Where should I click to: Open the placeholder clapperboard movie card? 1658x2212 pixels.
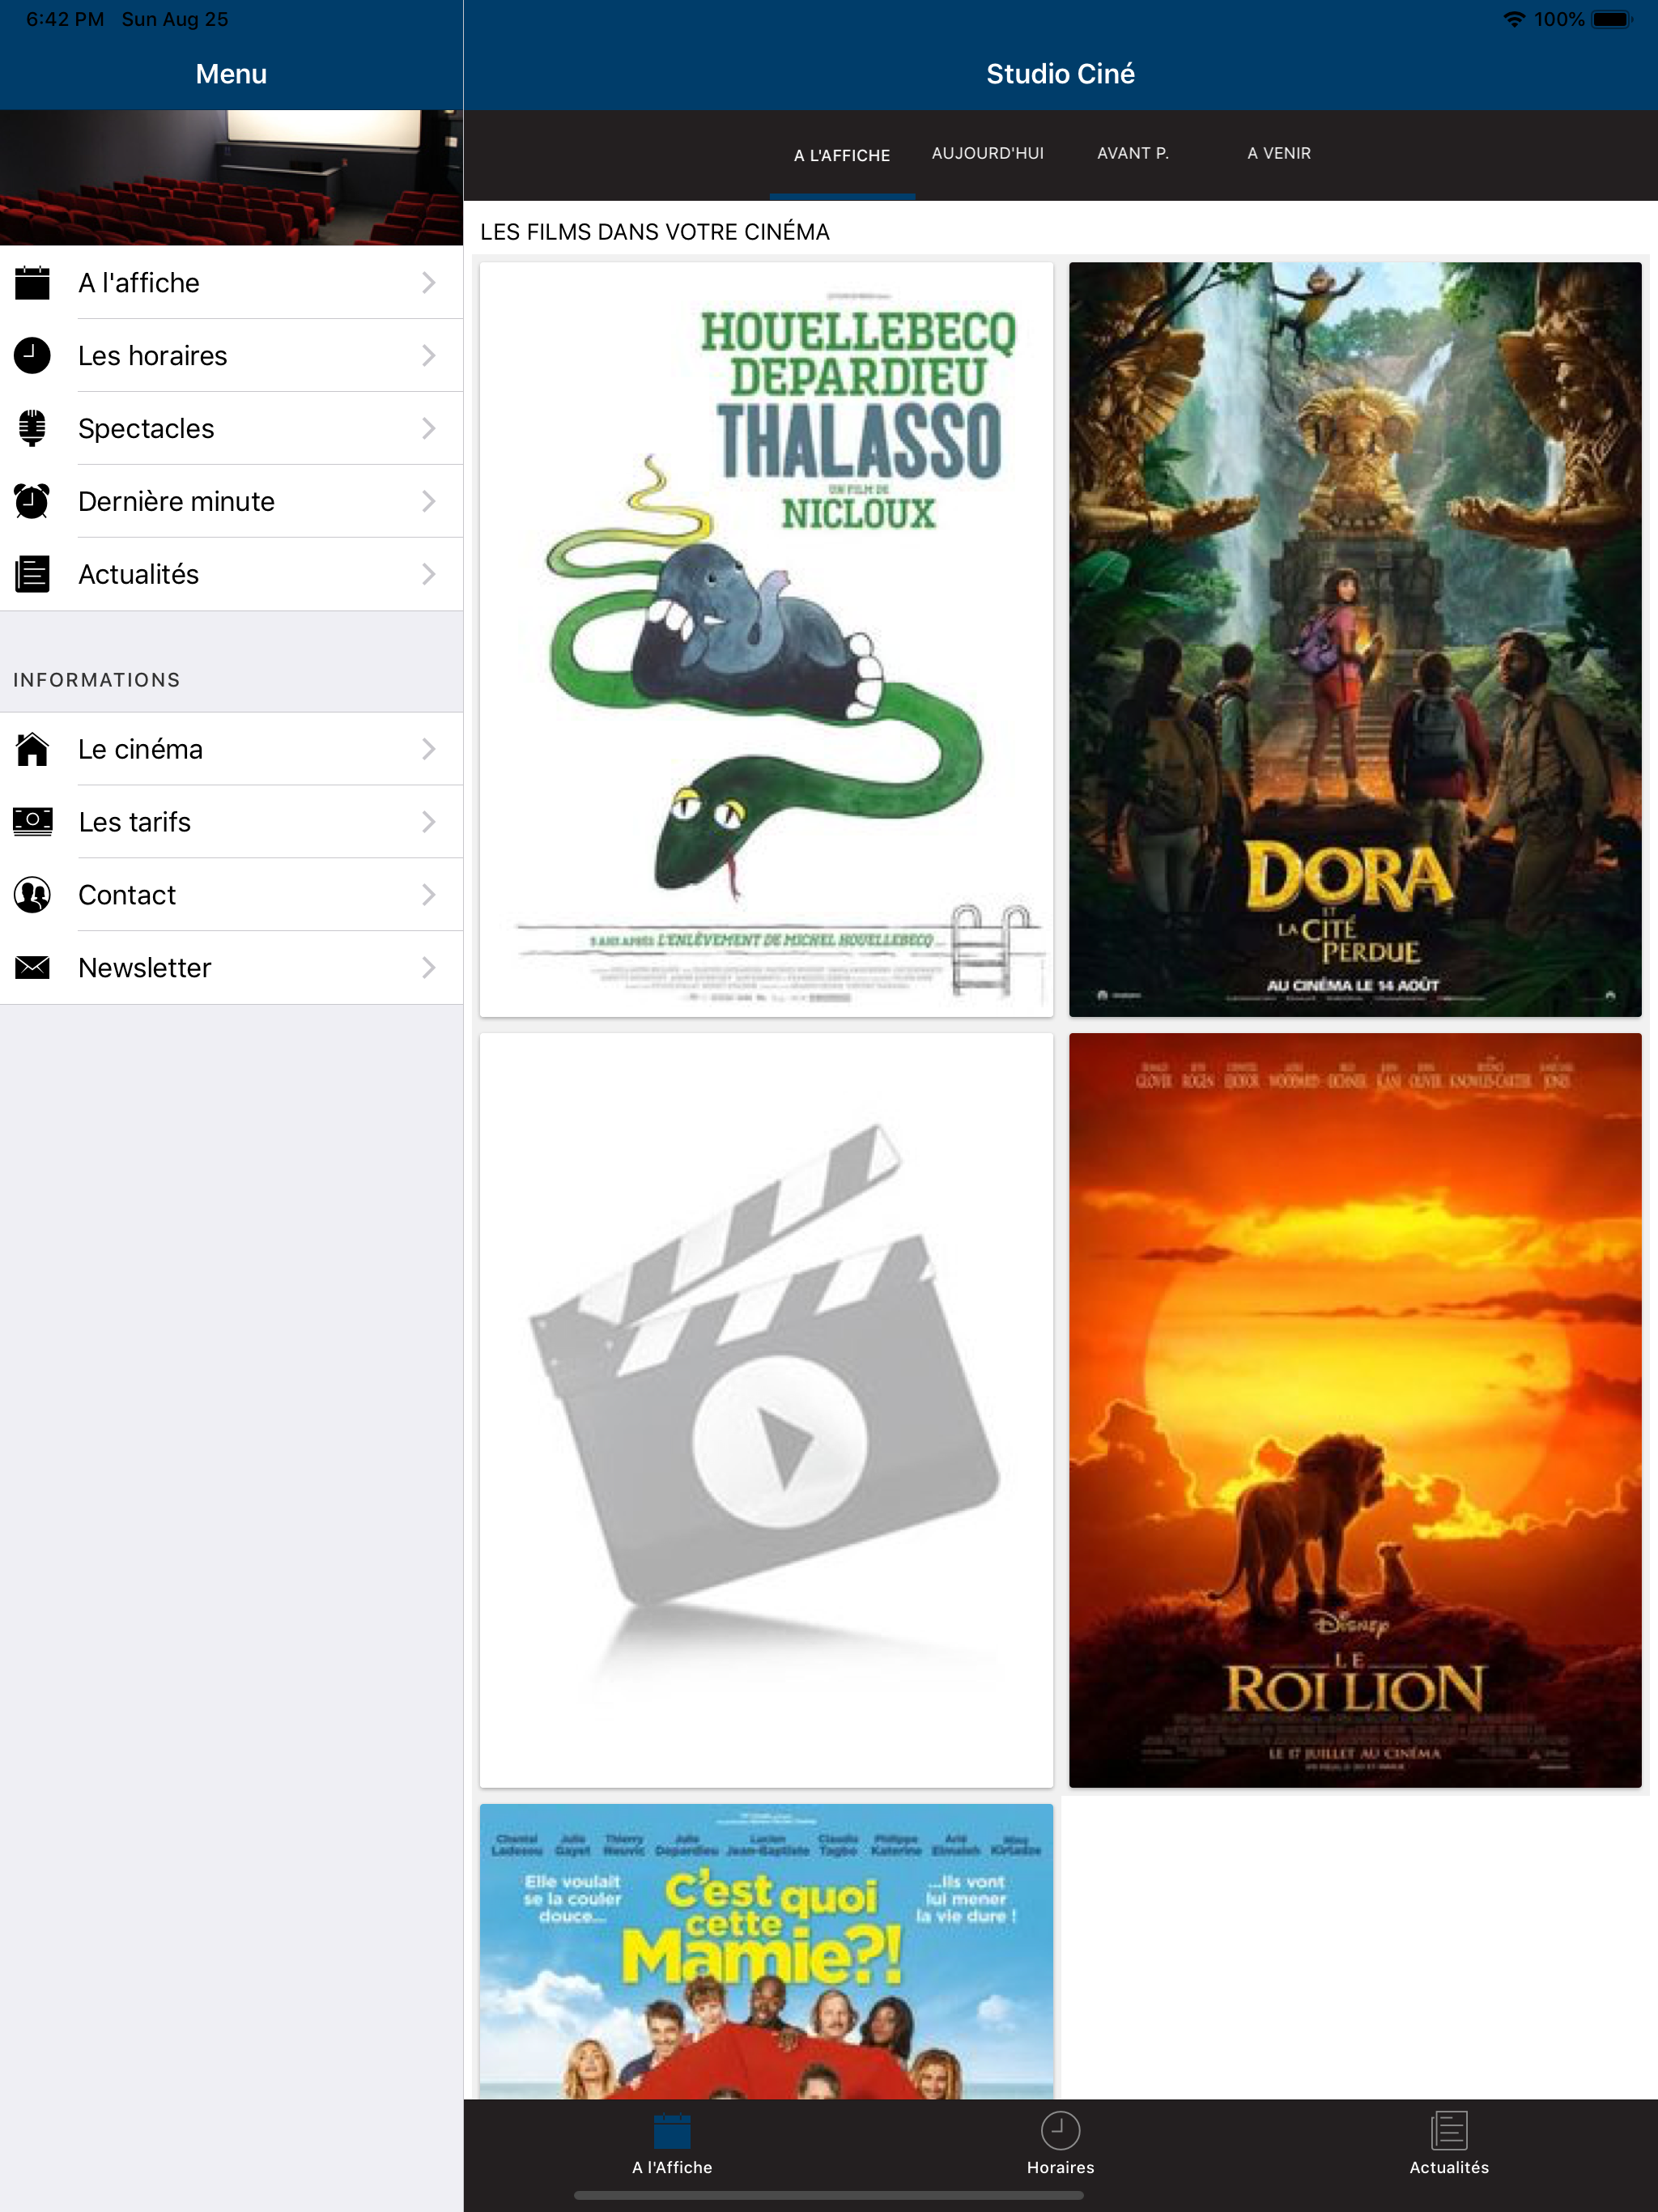click(766, 1411)
